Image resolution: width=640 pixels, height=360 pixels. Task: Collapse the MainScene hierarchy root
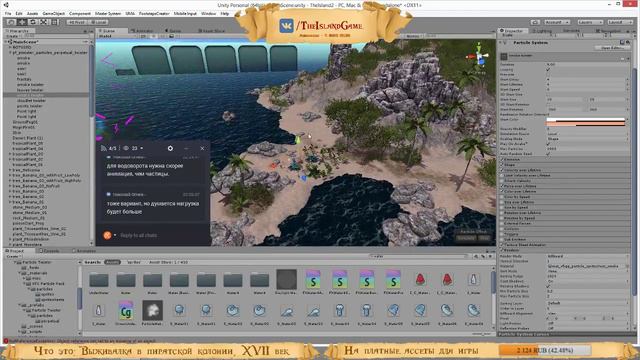pyautogui.click(x=7, y=42)
